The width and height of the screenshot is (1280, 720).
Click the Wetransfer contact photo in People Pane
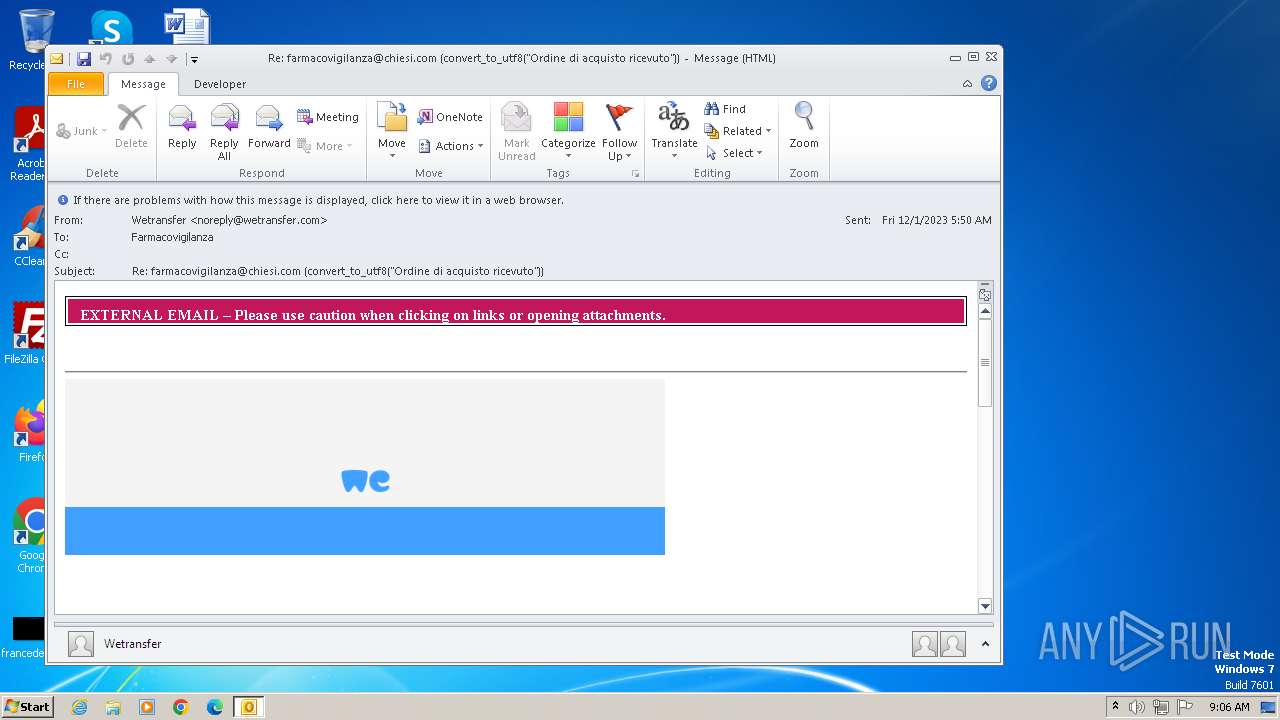click(81, 644)
